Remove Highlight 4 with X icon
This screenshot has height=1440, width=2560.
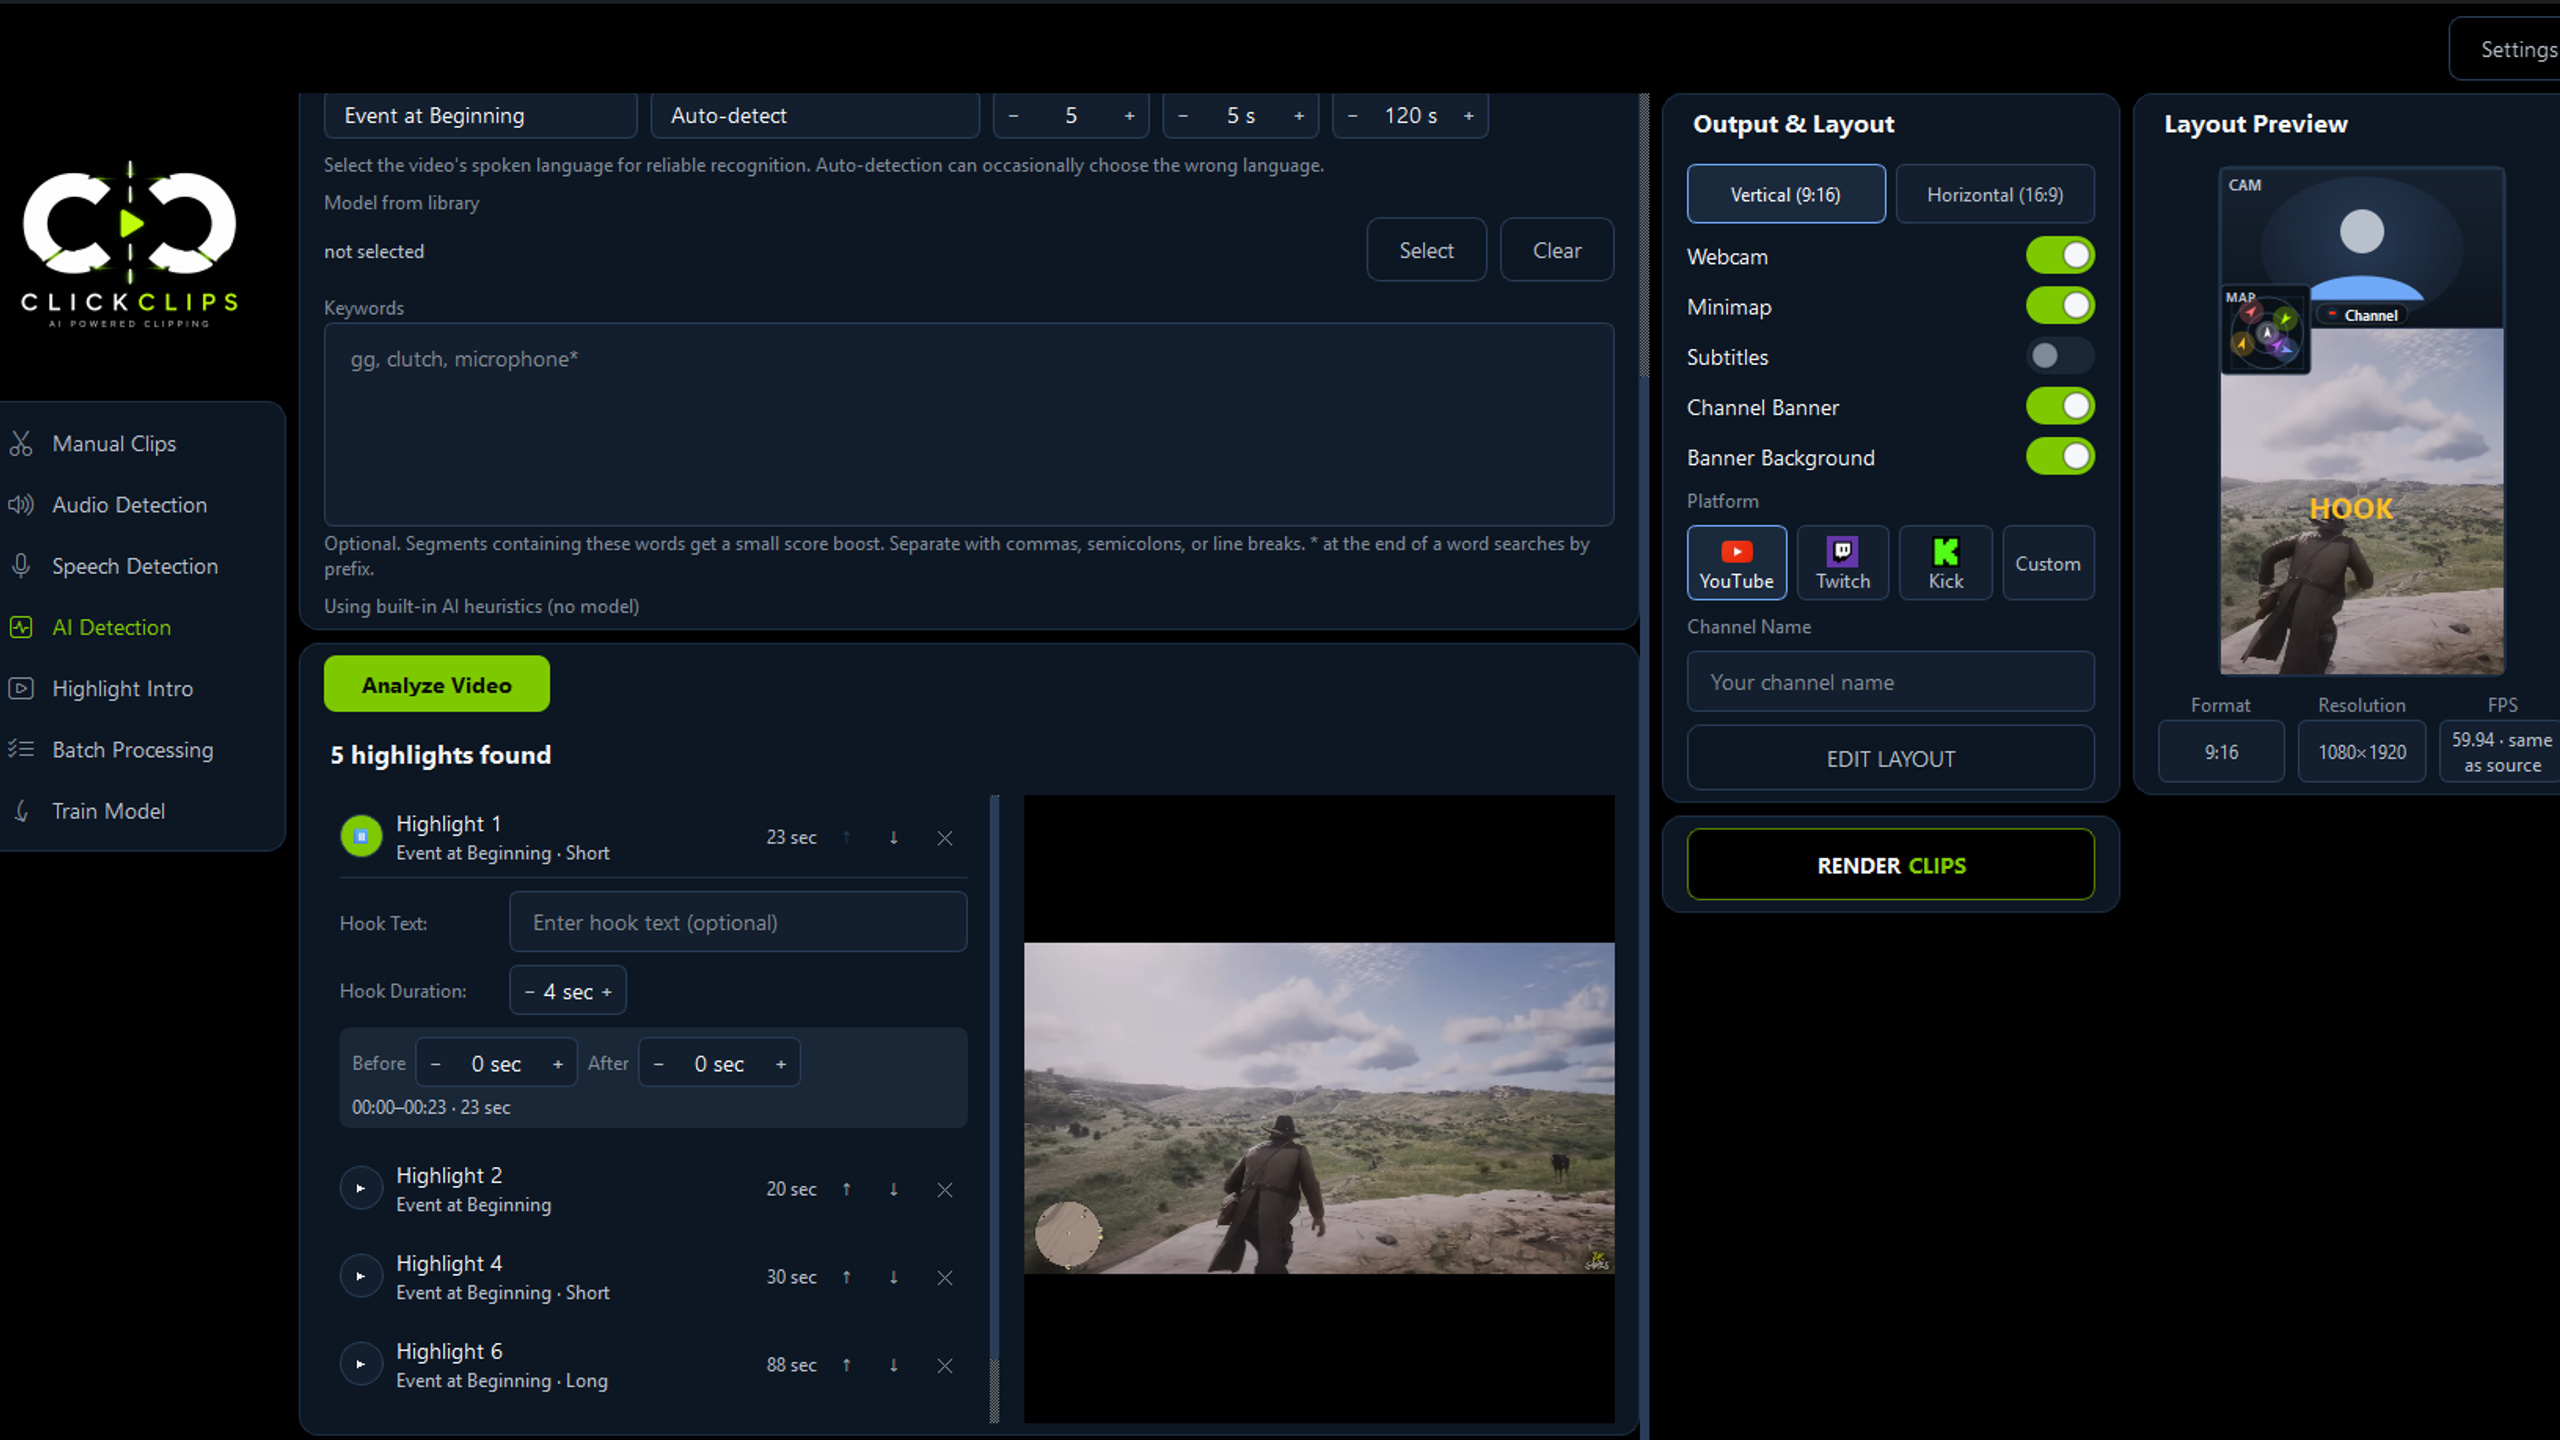[x=945, y=1277]
